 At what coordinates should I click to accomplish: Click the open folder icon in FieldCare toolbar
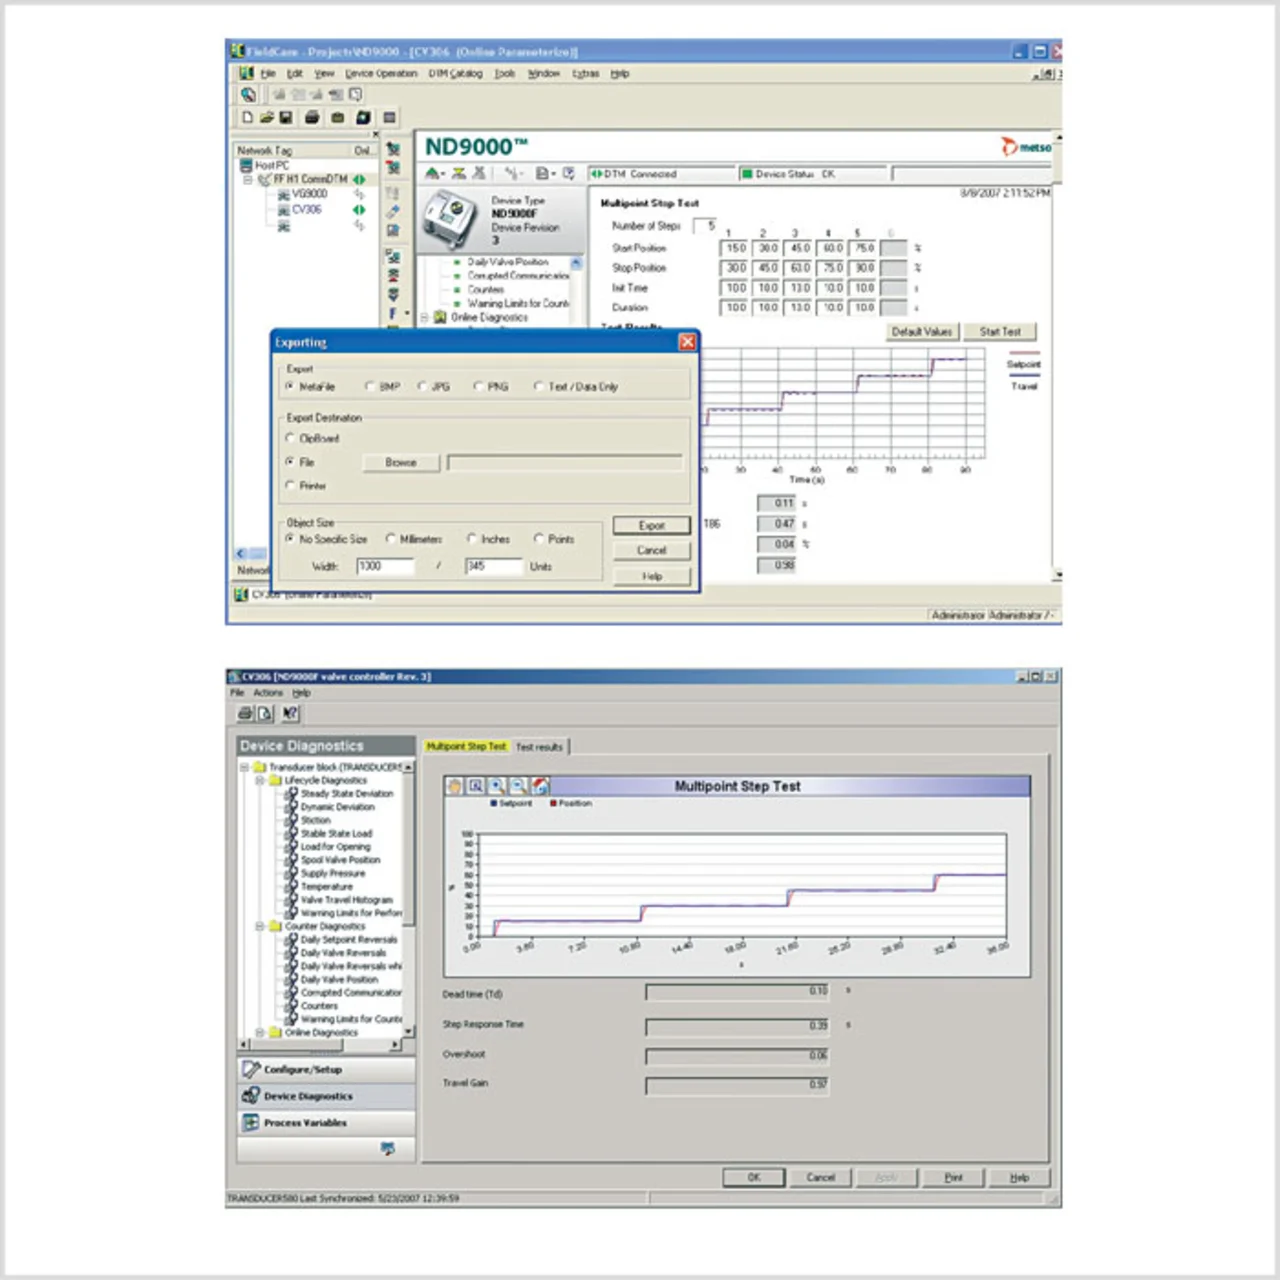pyautogui.click(x=266, y=118)
